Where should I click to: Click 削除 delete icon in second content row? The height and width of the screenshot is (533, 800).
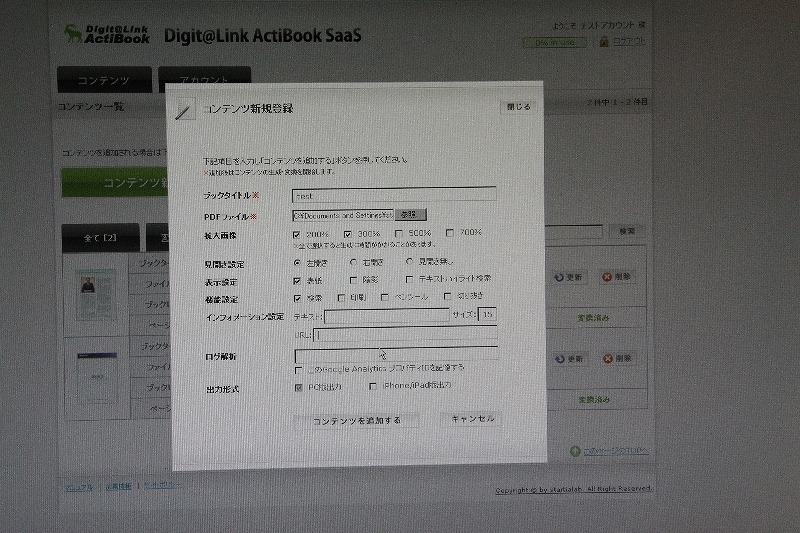coord(608,359)
